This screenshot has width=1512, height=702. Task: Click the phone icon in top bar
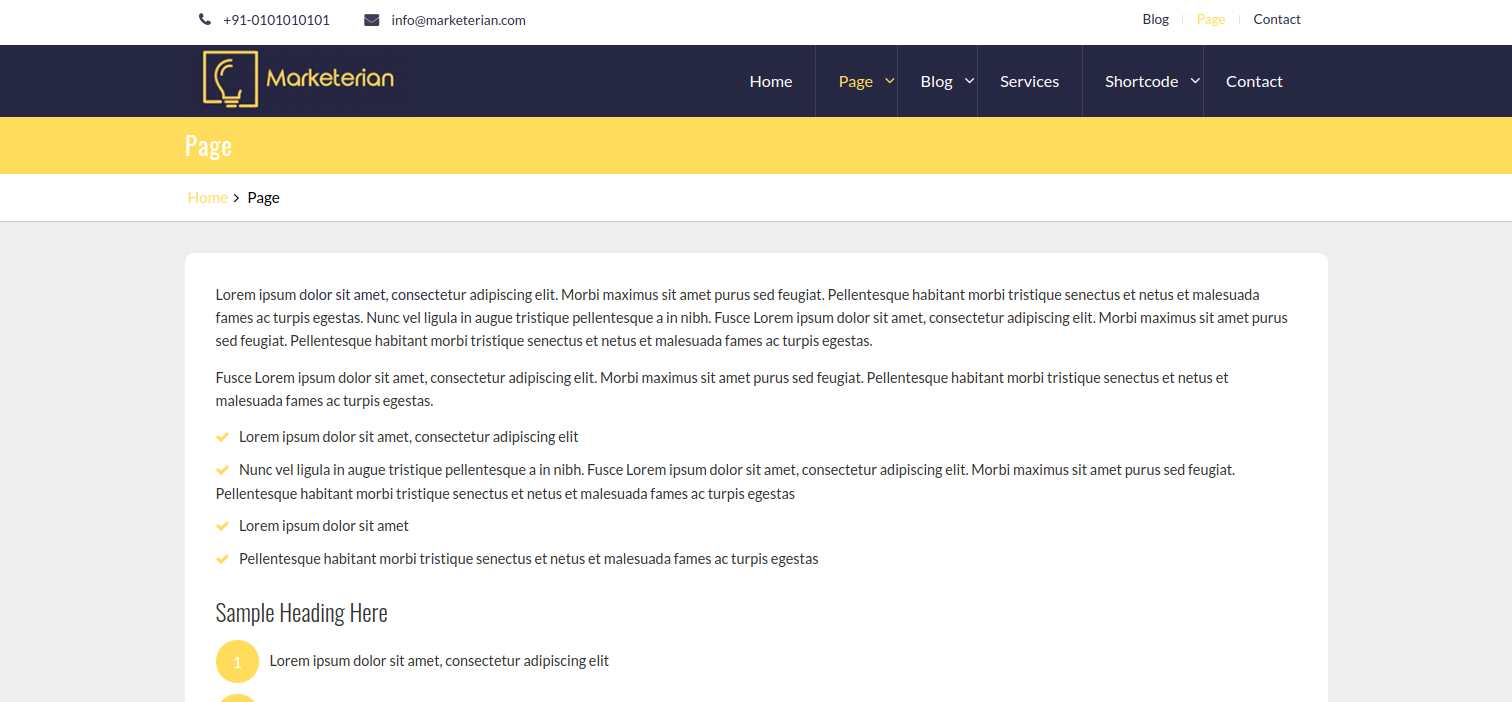point(205,20)
